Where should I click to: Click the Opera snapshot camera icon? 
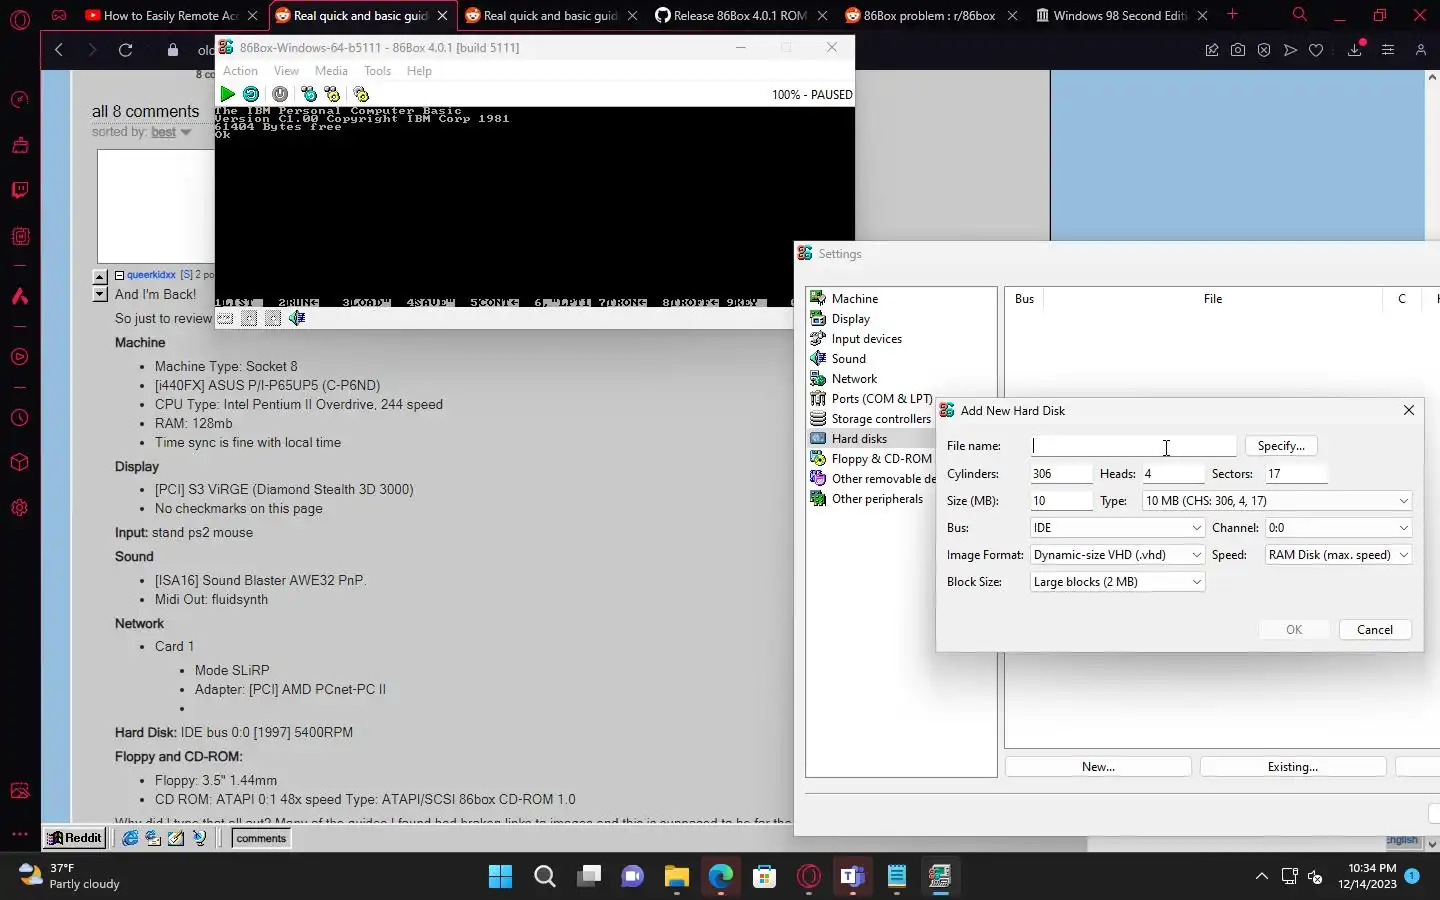pos(1238,50)
